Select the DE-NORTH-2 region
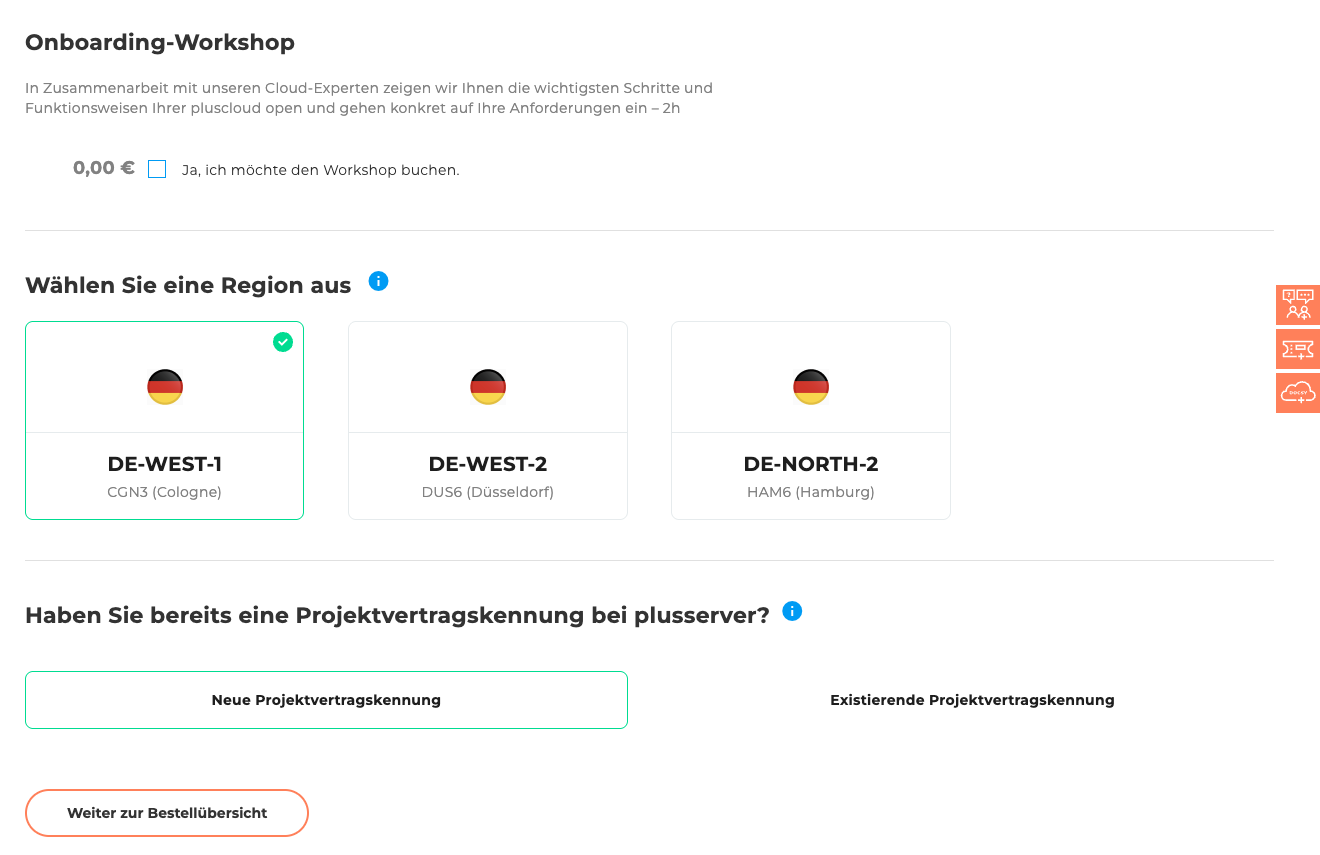 810,420
